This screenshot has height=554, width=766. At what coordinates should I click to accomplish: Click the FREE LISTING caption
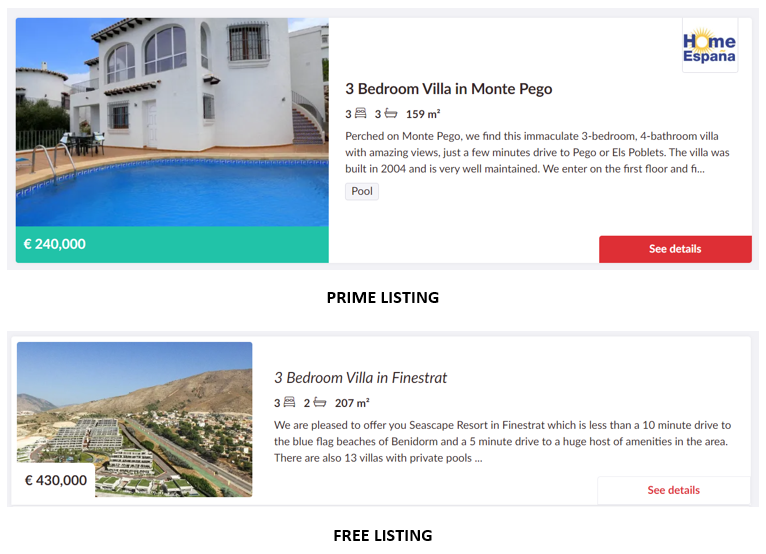point(383,536)
